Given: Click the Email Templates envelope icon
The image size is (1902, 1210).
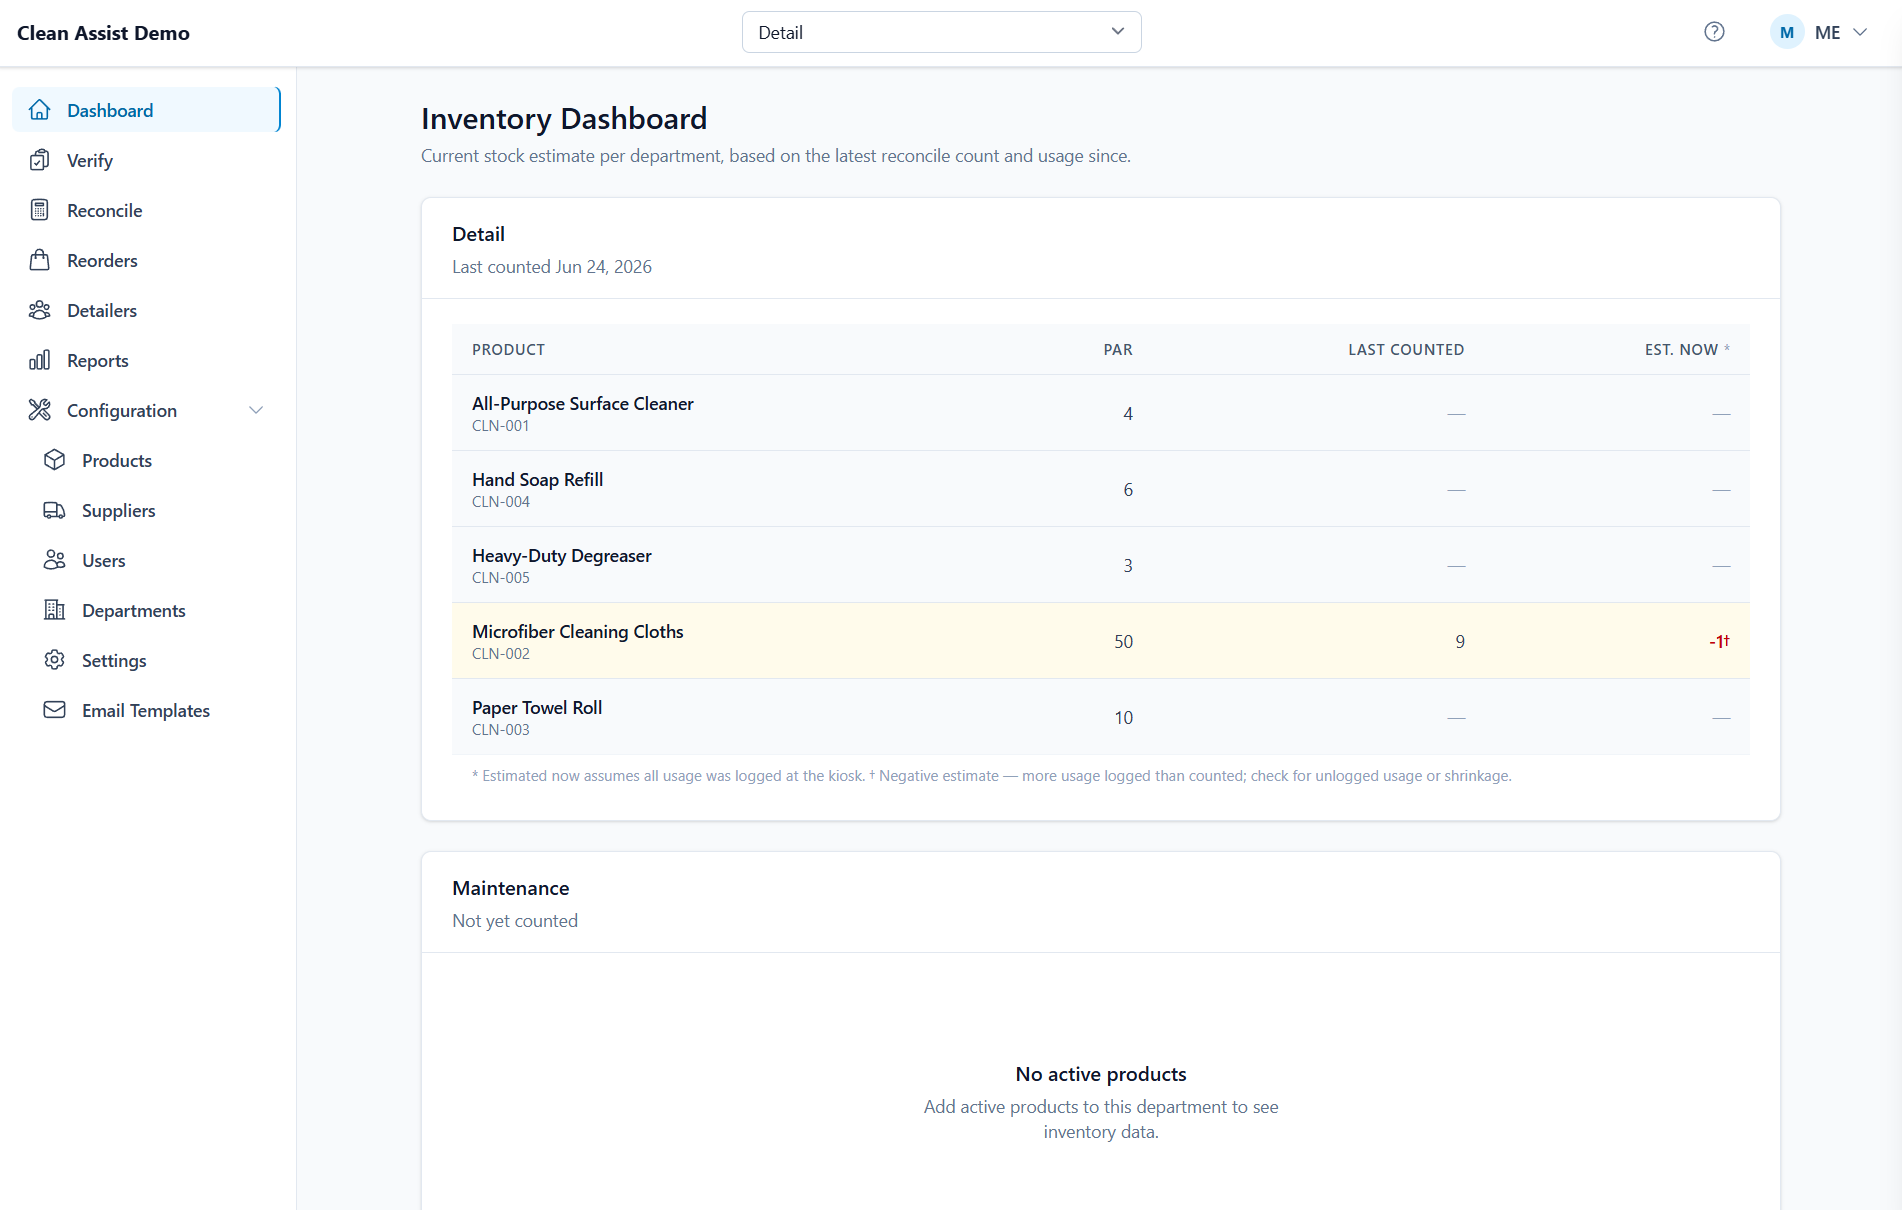Looking at the screenshot, I should point(55,710).
